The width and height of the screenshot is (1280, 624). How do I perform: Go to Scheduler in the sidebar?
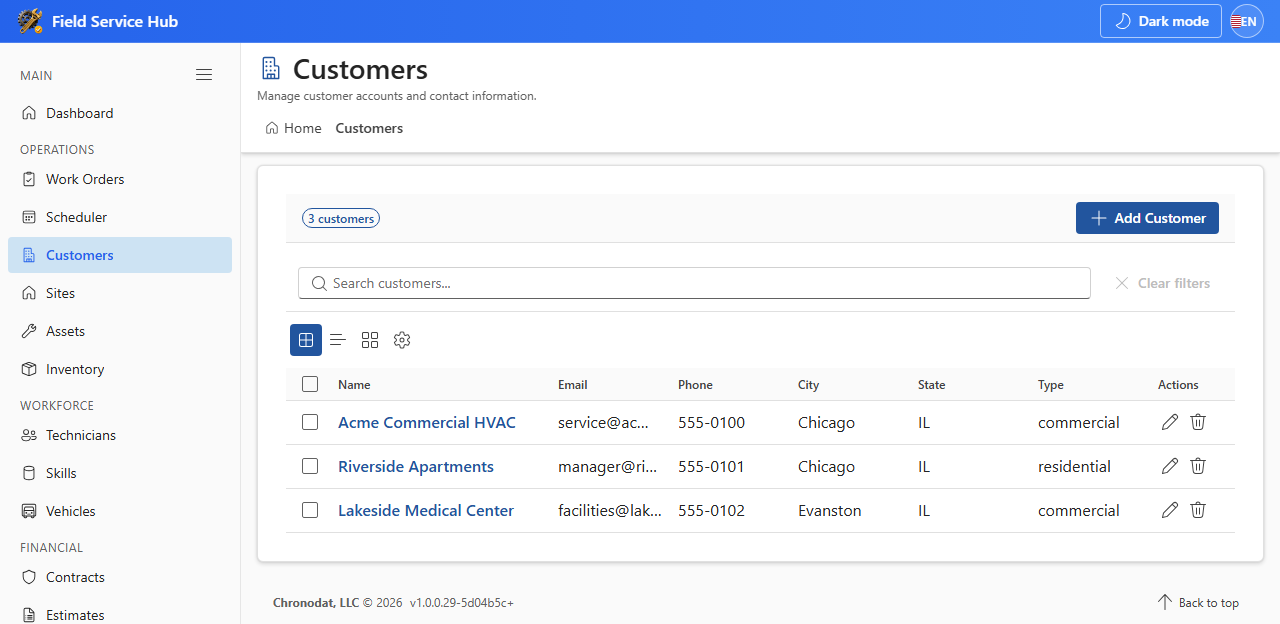click(x=120, y=217)
